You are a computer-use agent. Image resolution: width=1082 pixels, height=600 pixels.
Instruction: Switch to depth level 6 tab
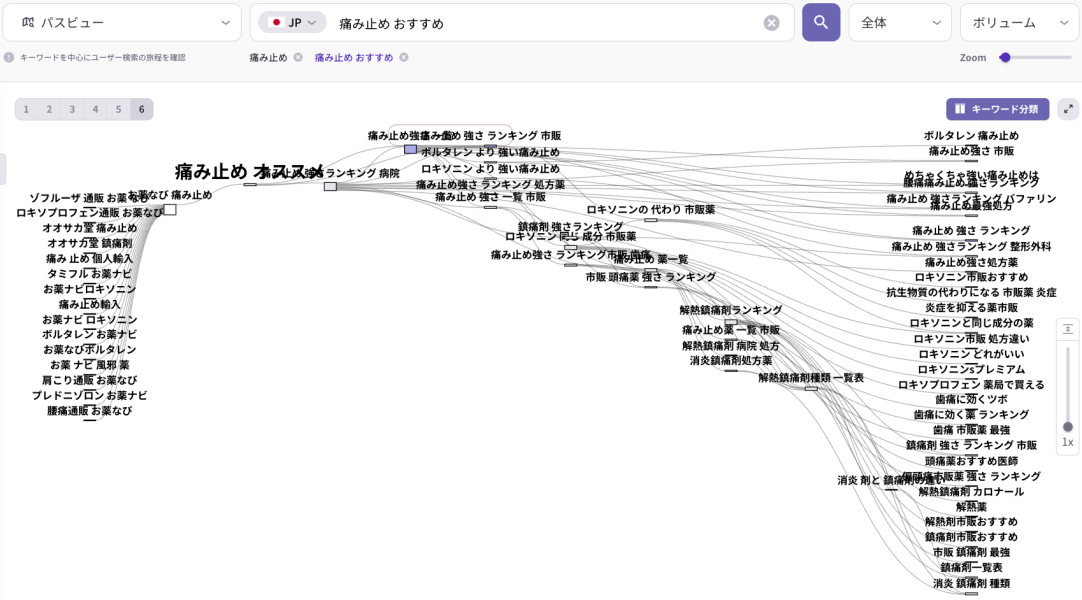point(141,109)
